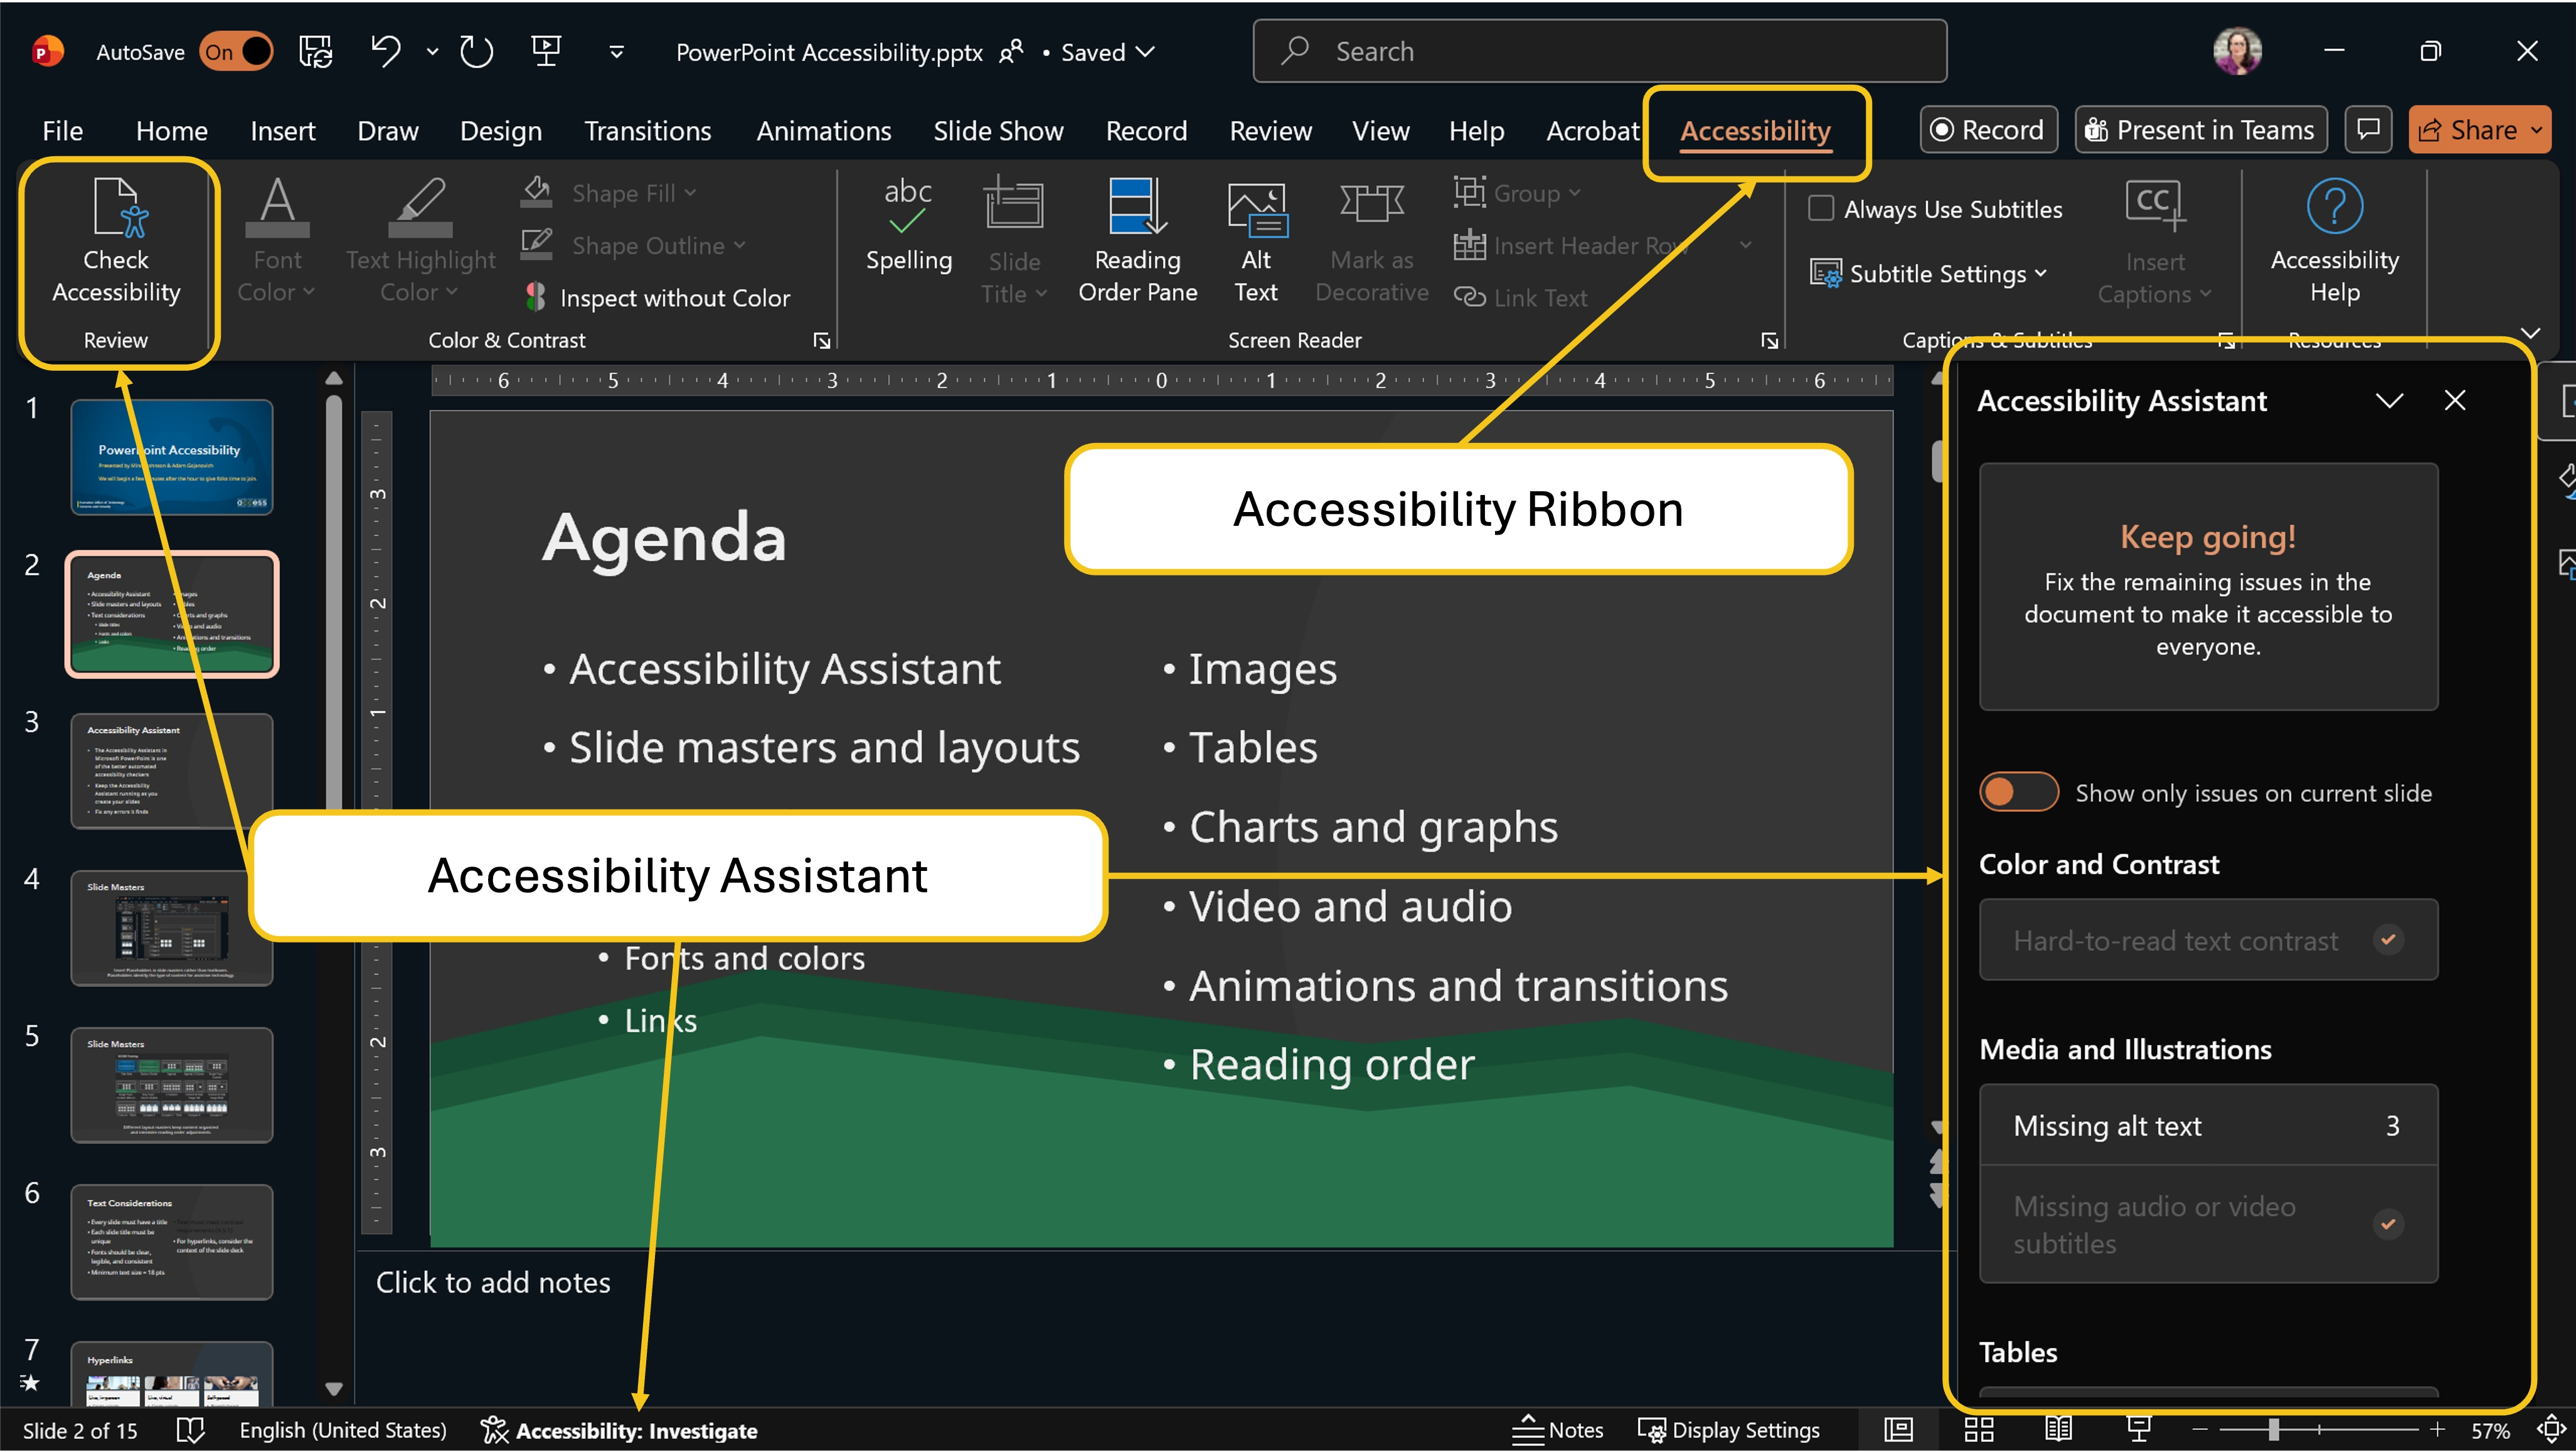Click the Record button

[x=1988, y=130]
